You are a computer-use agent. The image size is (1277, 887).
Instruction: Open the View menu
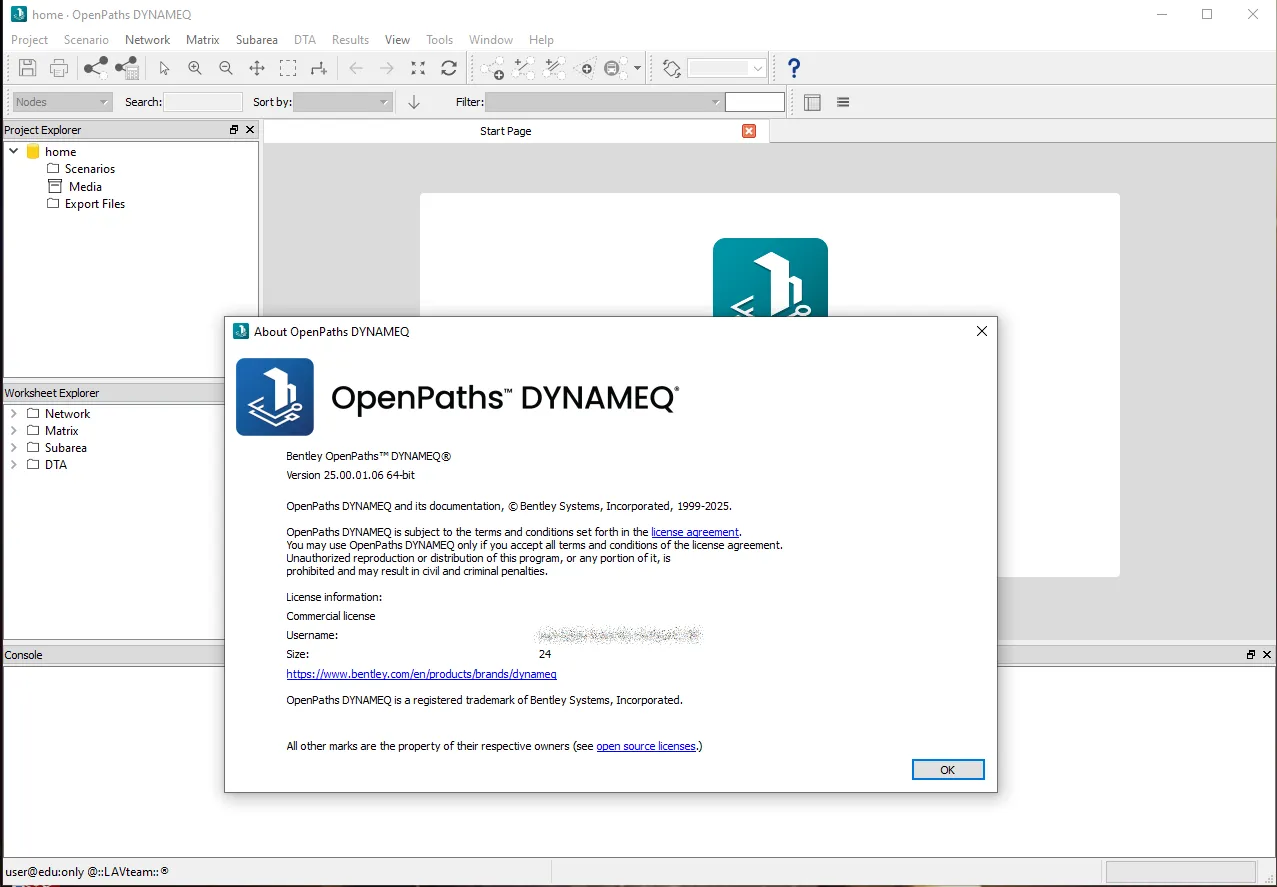point(397,40)
